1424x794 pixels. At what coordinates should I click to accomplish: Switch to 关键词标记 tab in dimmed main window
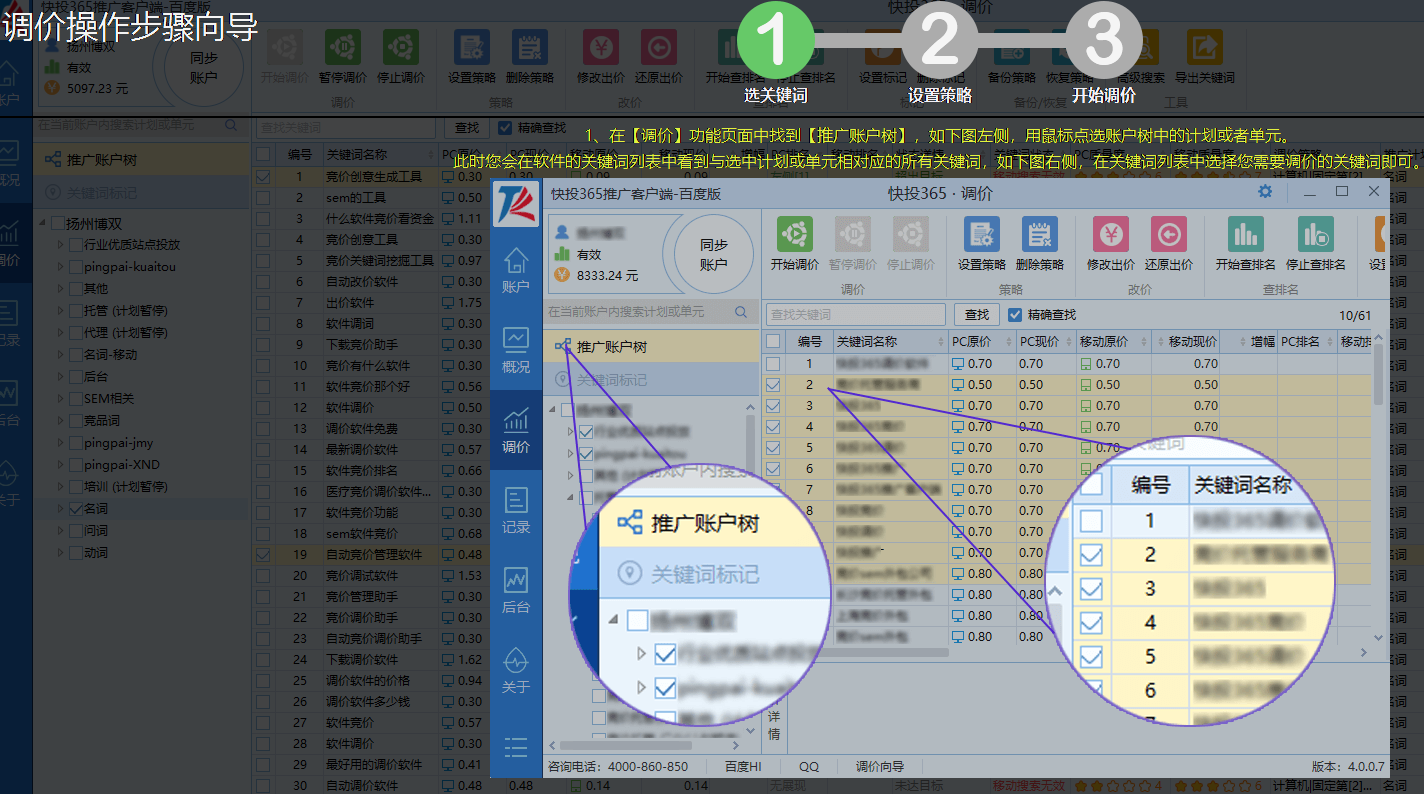coord(141,192)
